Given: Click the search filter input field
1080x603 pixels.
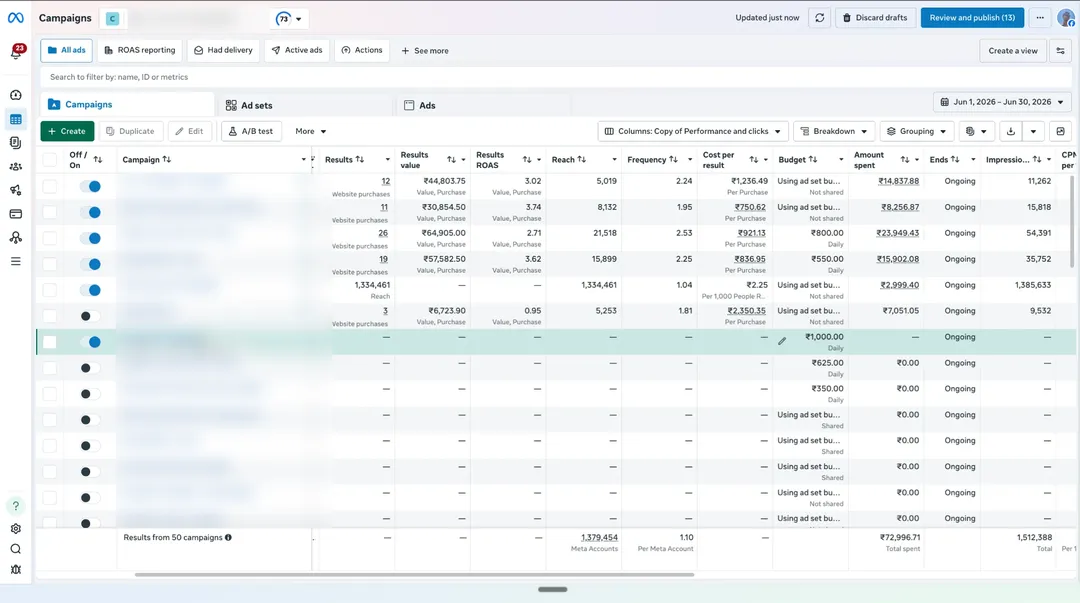Looking at the screenshot, I should point(557,77).
